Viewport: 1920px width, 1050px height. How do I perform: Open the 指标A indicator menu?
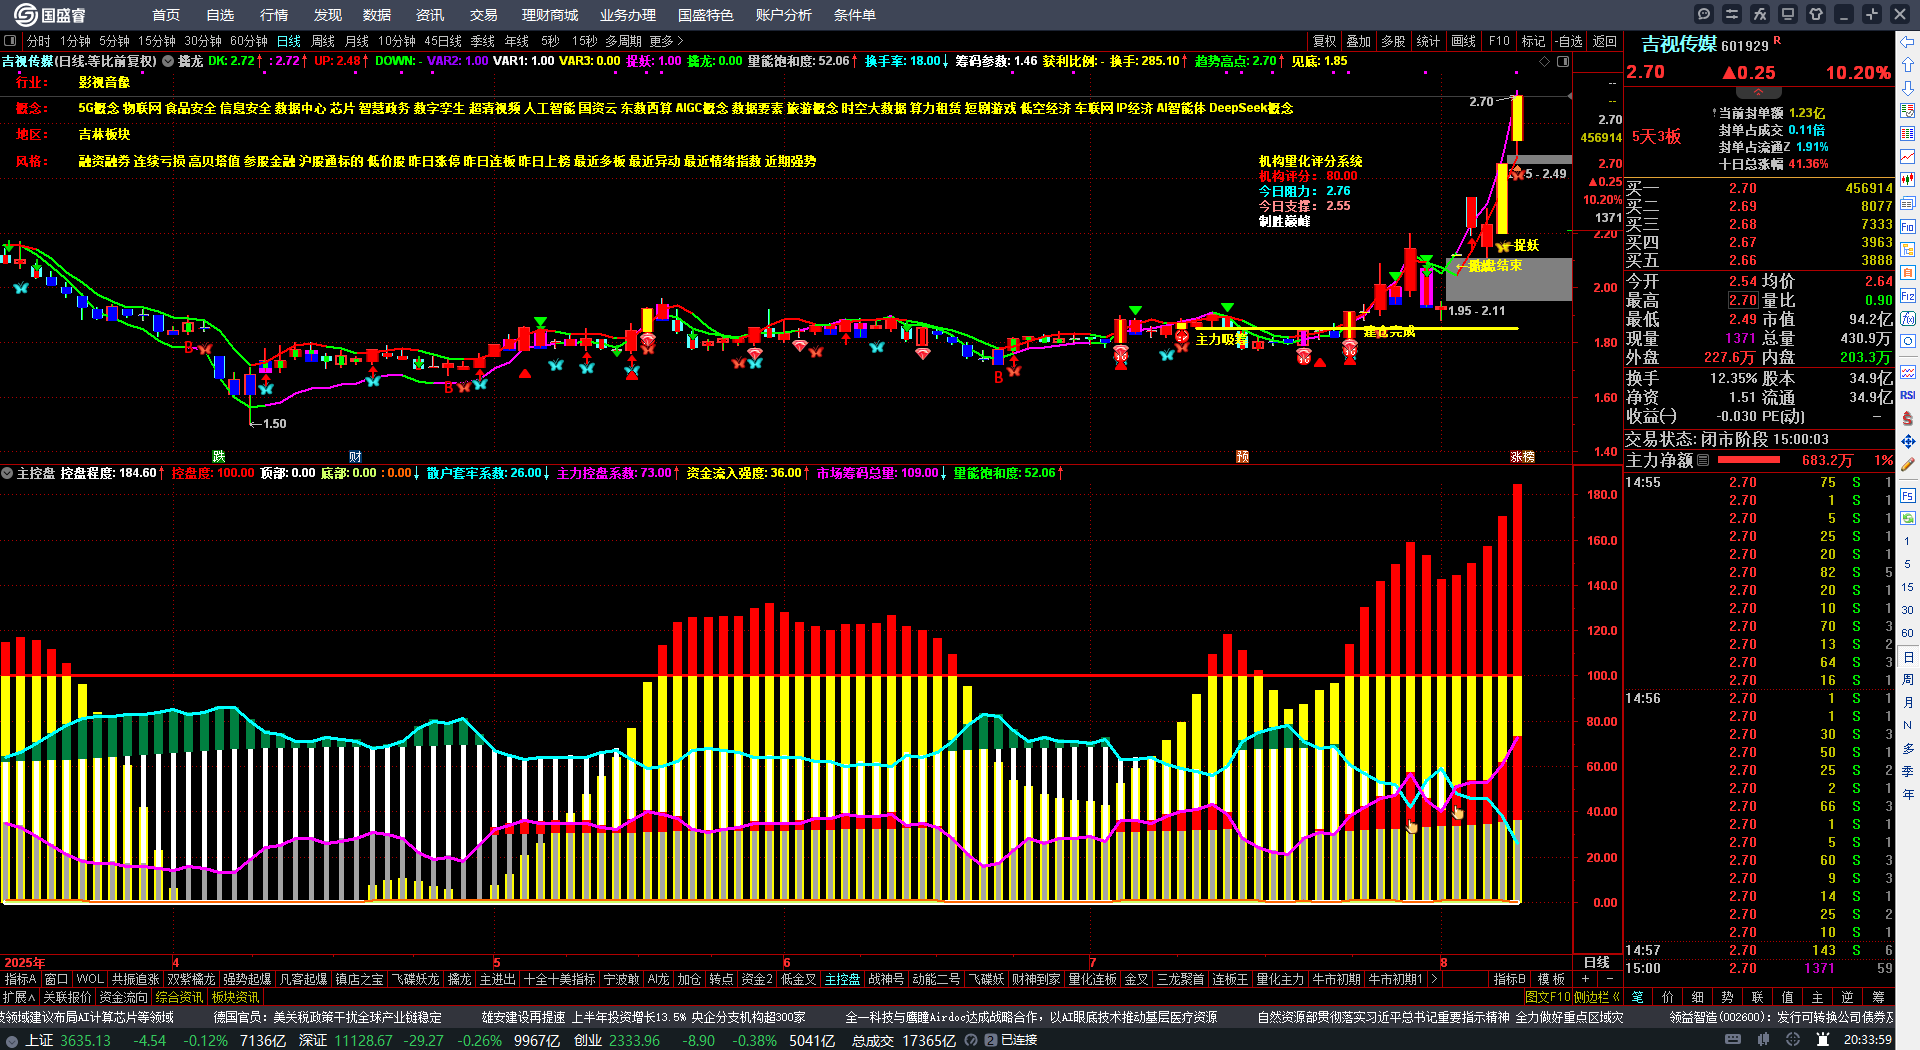click(x=21, y=979)
